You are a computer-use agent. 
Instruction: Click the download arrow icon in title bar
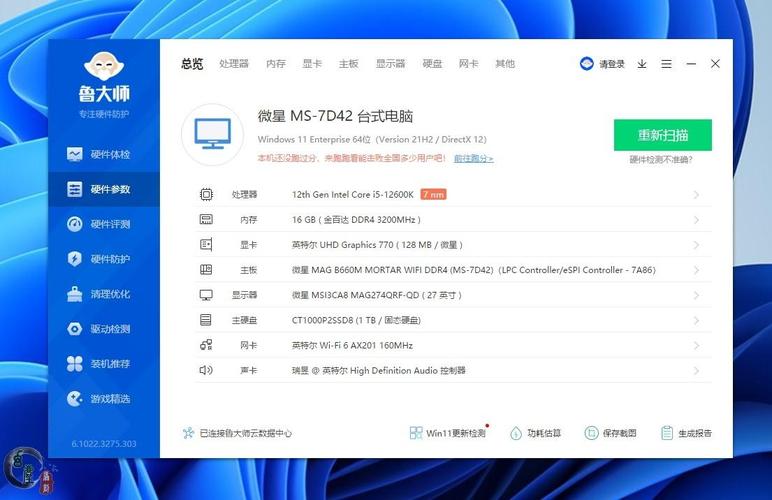click(x=642, y=64)
